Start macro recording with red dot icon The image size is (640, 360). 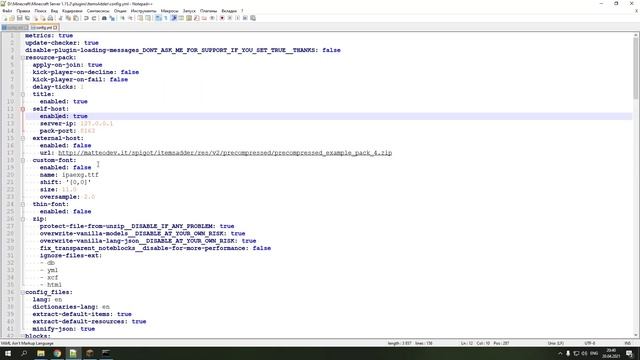pos(222,18)
